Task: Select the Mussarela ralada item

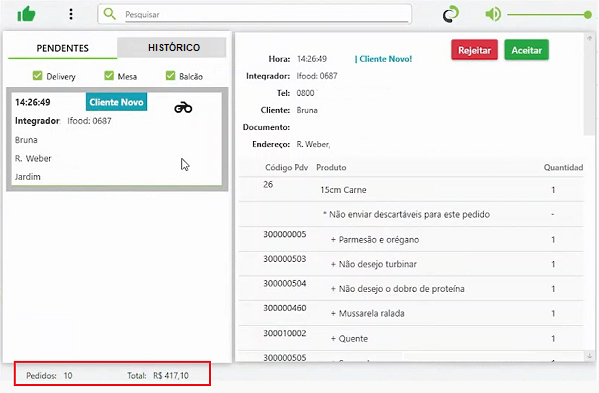Action: coord(411,313)
